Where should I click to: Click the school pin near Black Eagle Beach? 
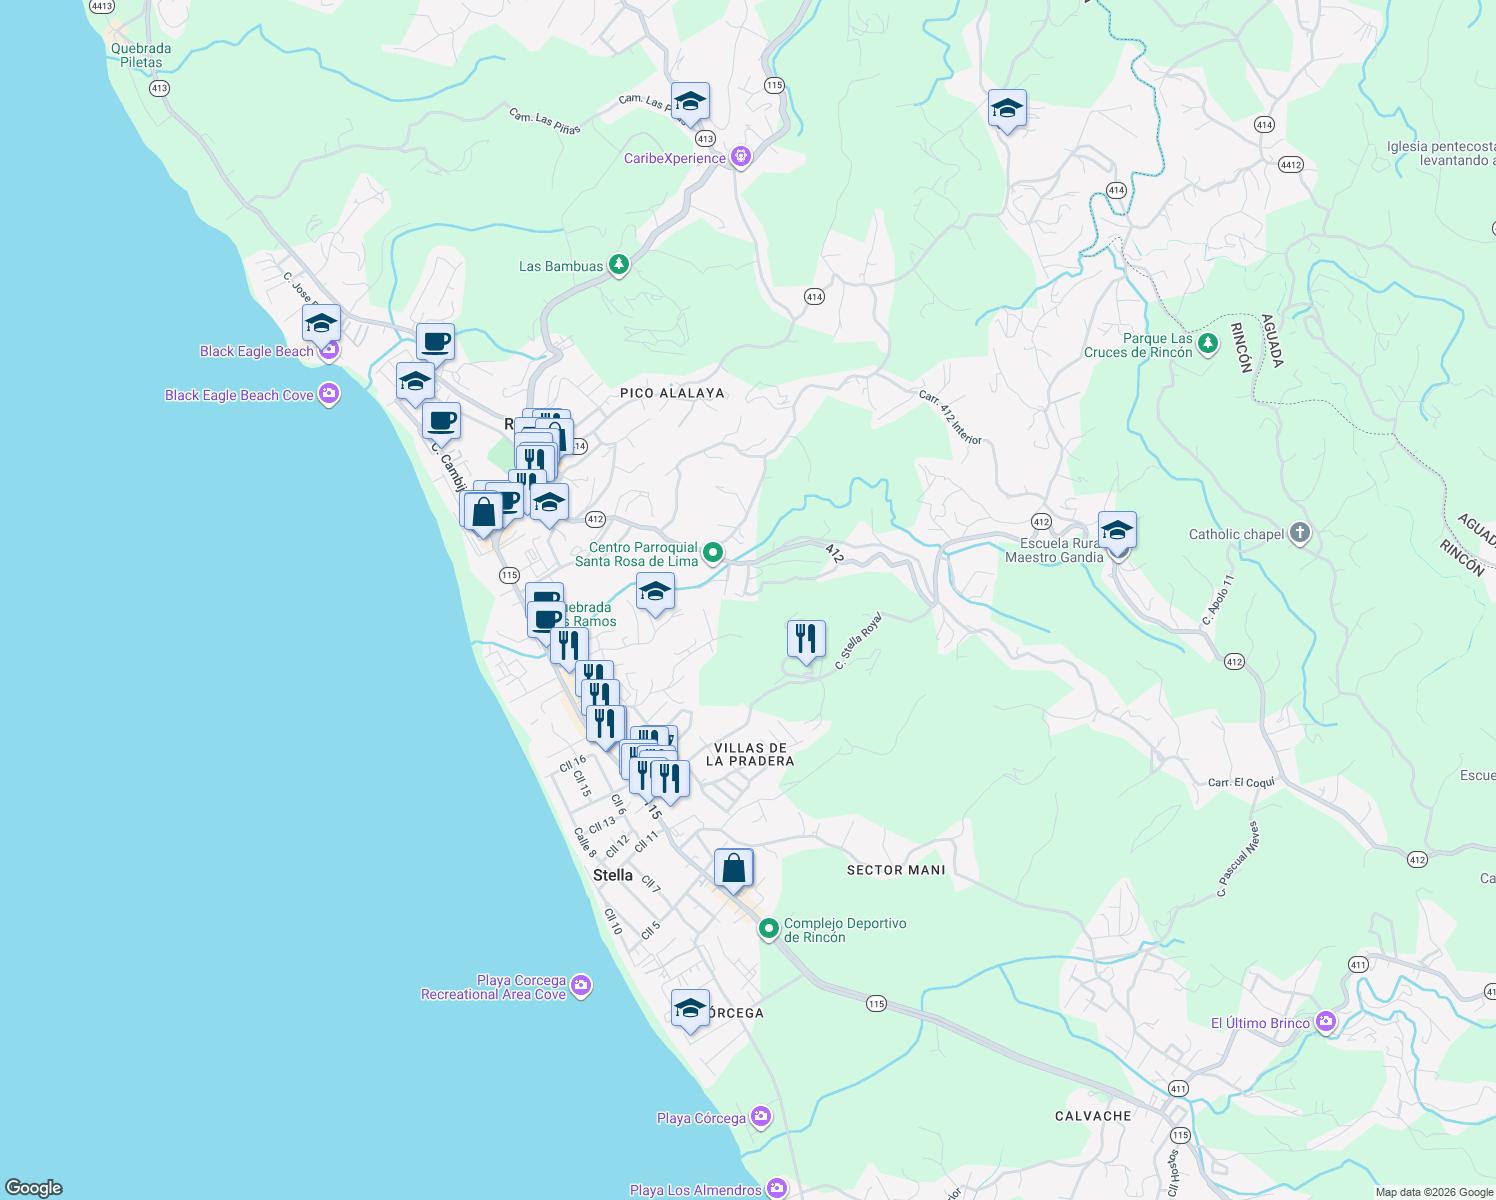tap(320, 321)
